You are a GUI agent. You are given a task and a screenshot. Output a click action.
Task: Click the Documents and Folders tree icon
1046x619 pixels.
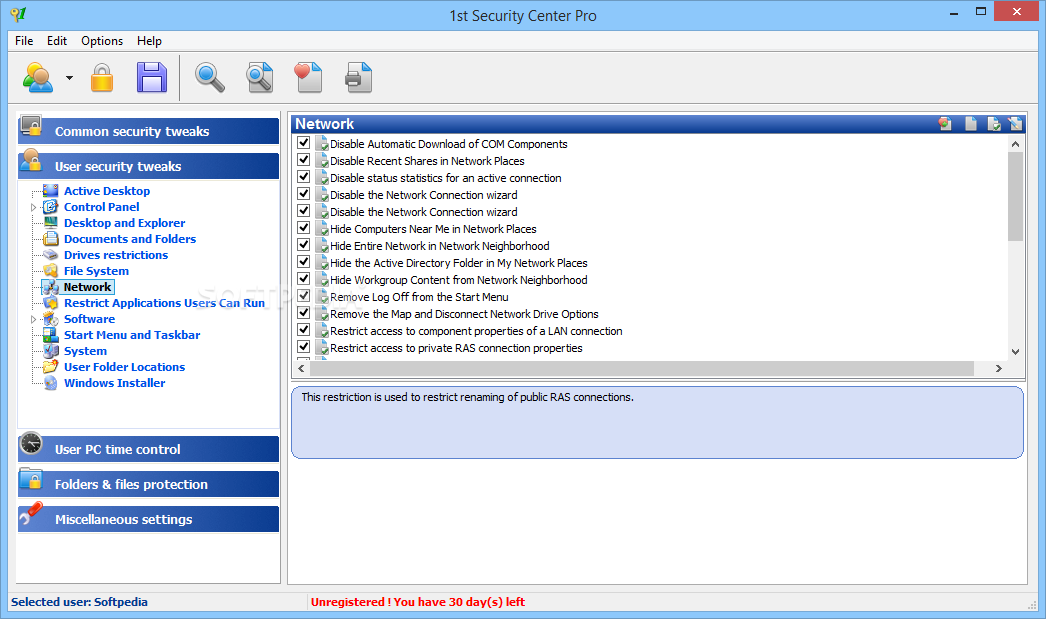[51, 239]
